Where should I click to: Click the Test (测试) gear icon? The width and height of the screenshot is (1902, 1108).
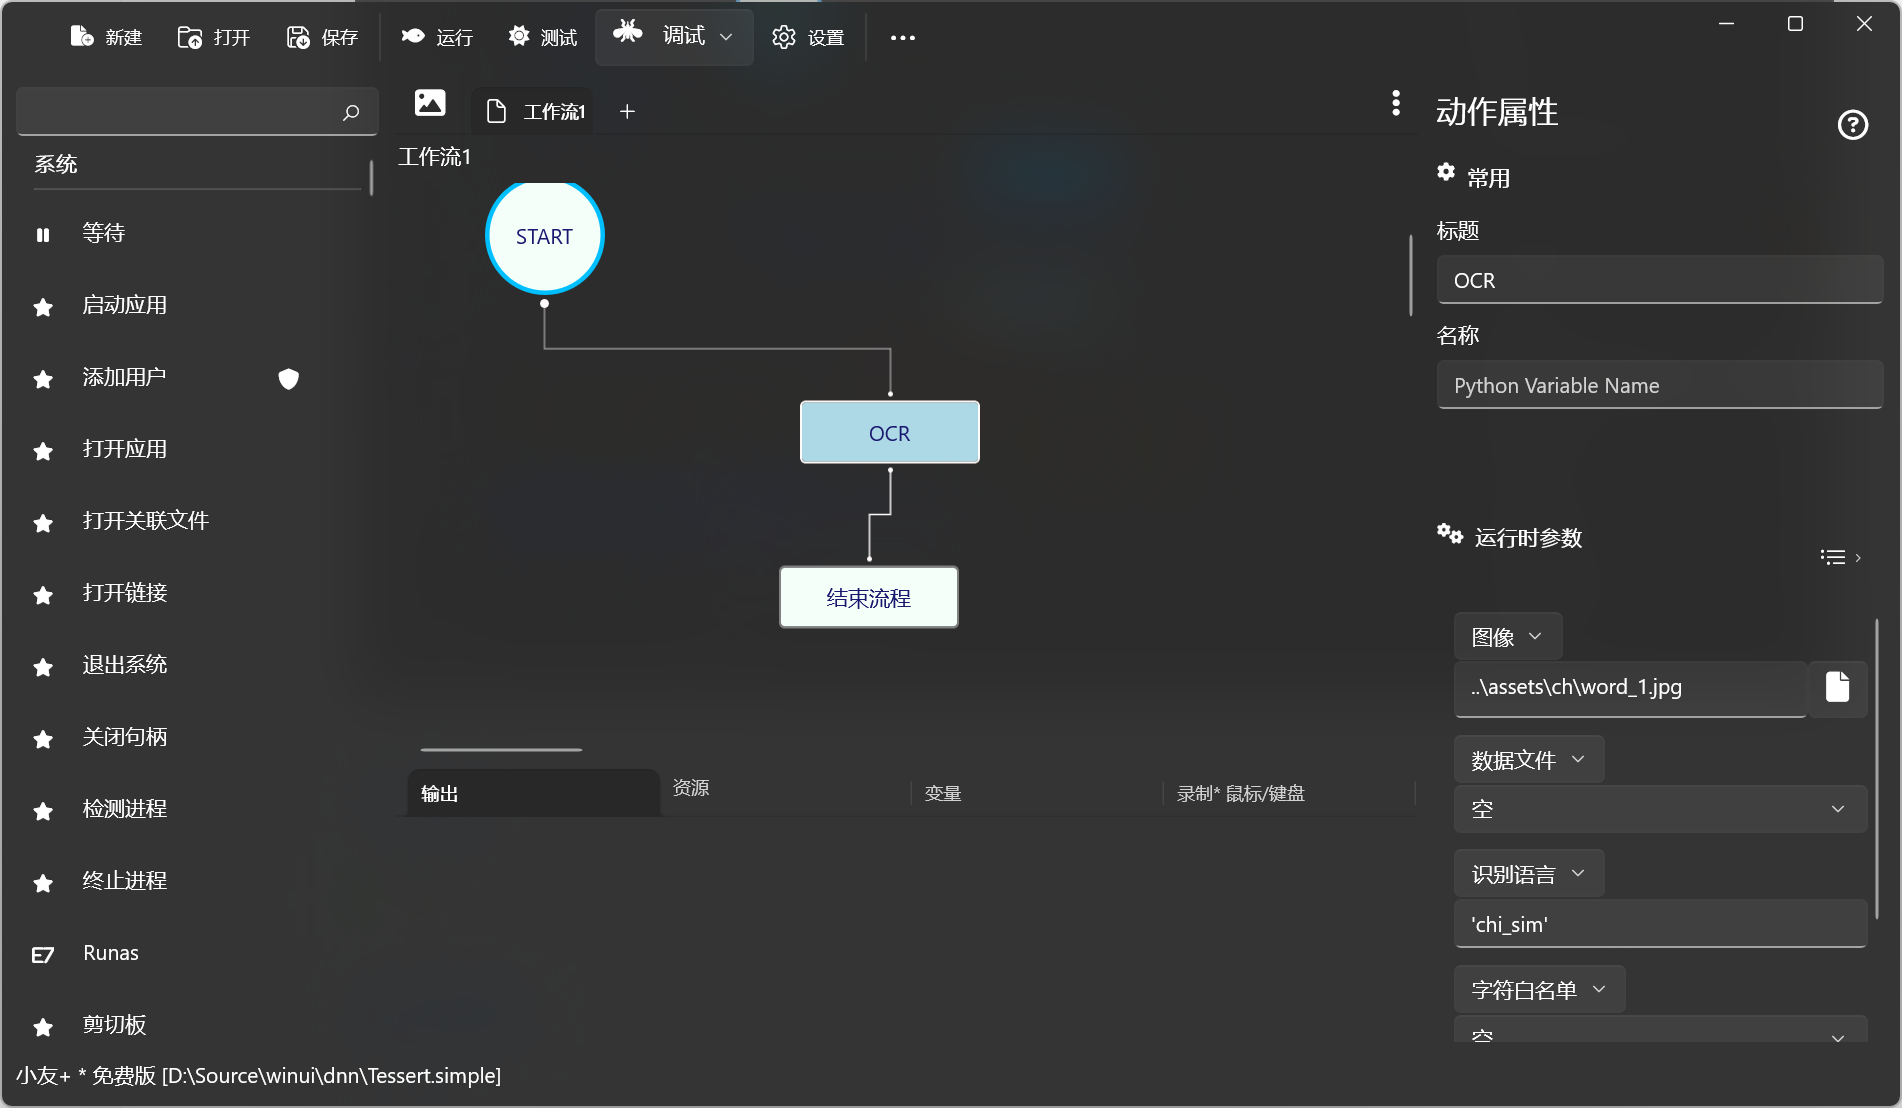click(518, 37)
